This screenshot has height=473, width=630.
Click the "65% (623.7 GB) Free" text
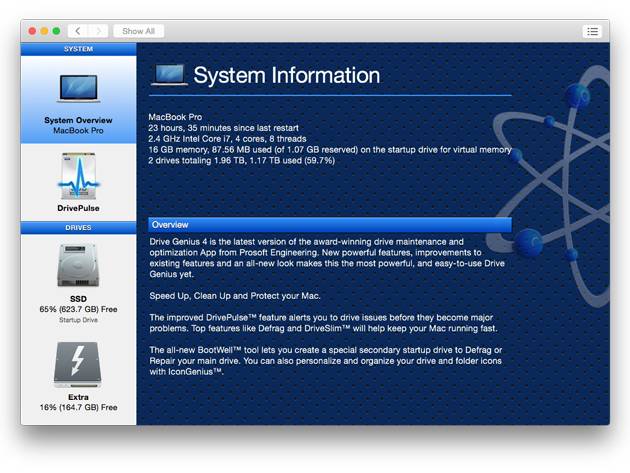point(78,309)
